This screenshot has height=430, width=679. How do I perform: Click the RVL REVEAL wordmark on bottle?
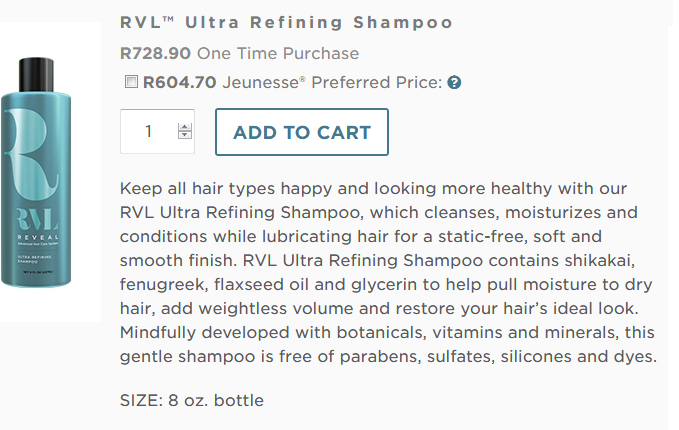pos(38,224)
